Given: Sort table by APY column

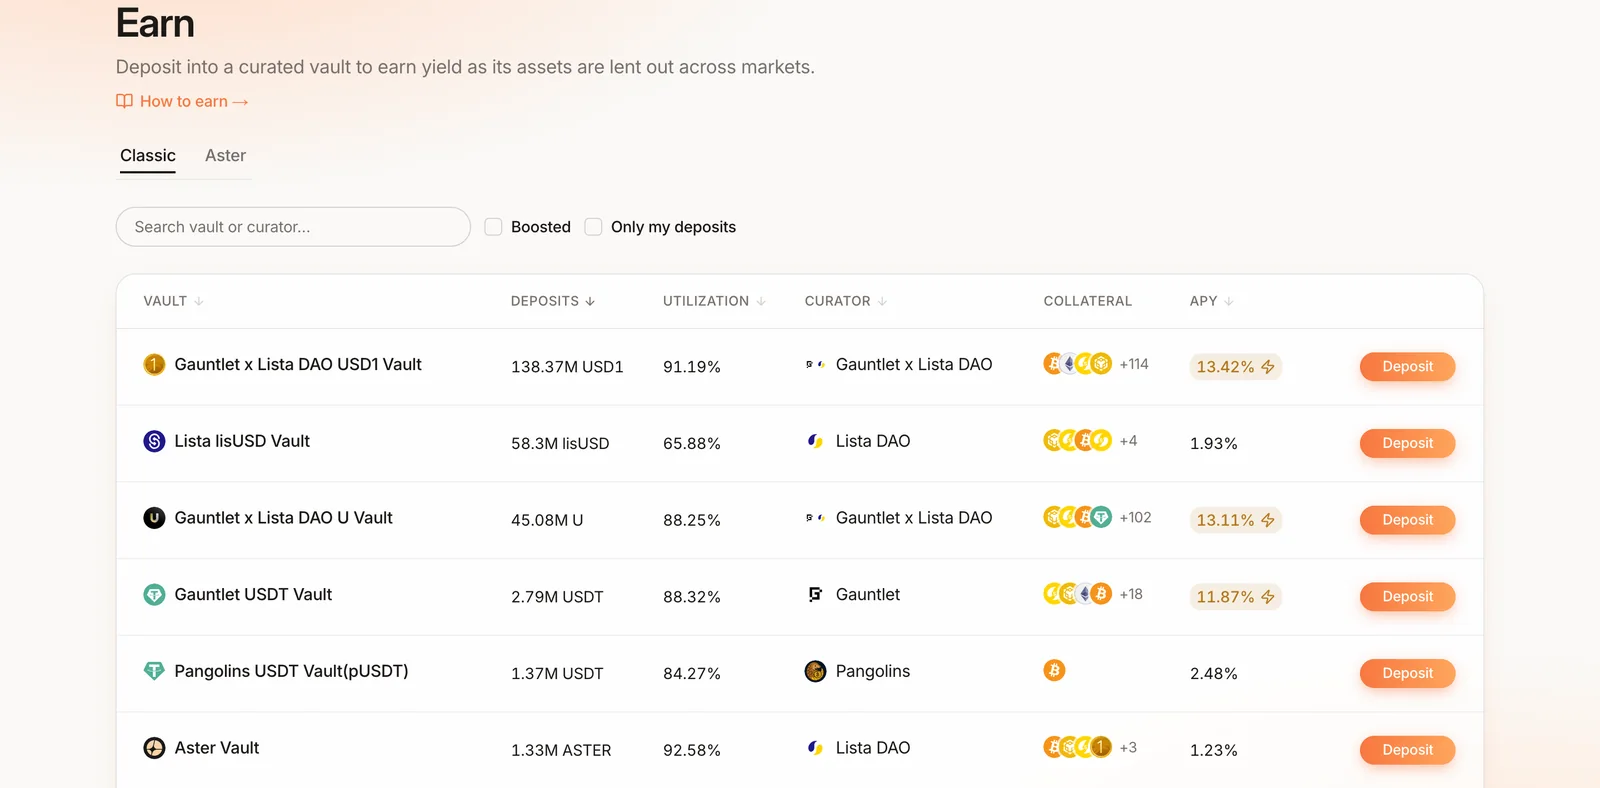Looking at the screenshot, I should click(1212, 301).
